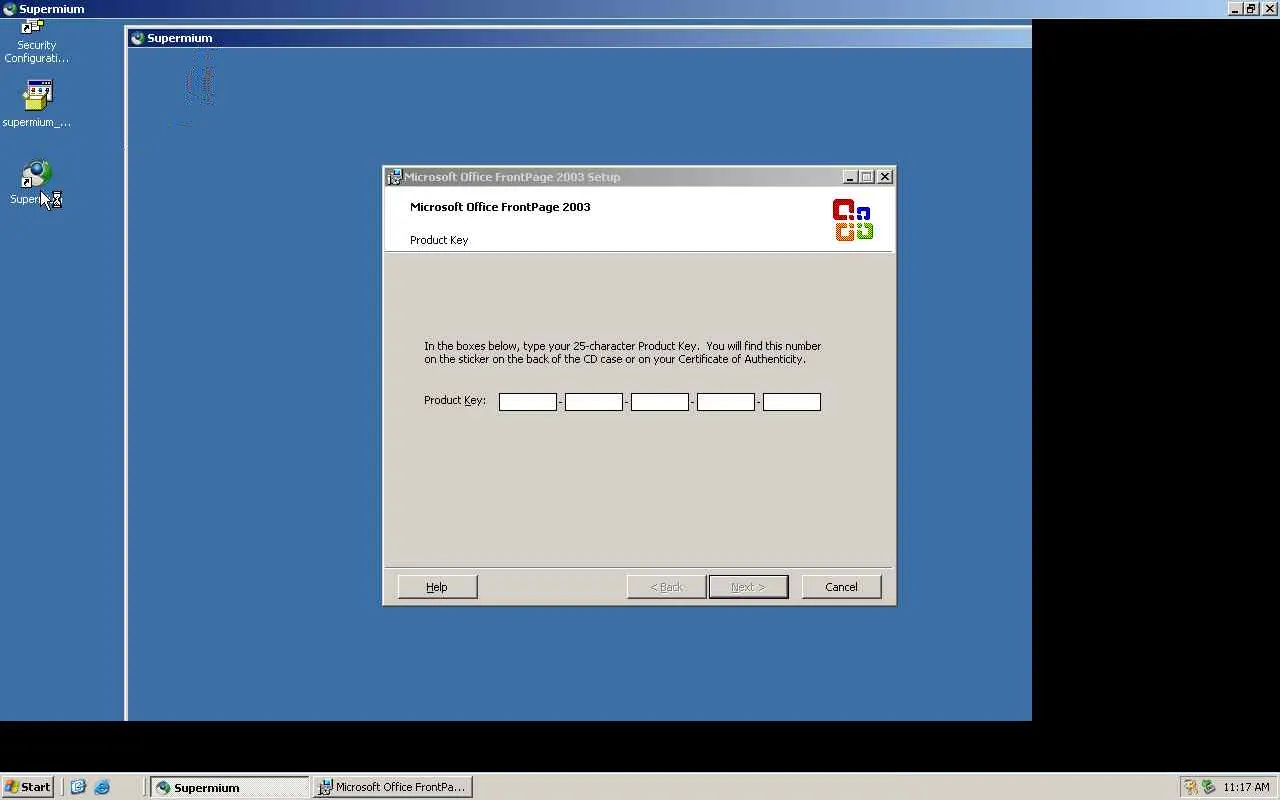The height and width of the screenshot is (800, 1280).
Task: Select the supermium_ installer package desktop icon
Action: pyautogui.click(x=37, y=104)
